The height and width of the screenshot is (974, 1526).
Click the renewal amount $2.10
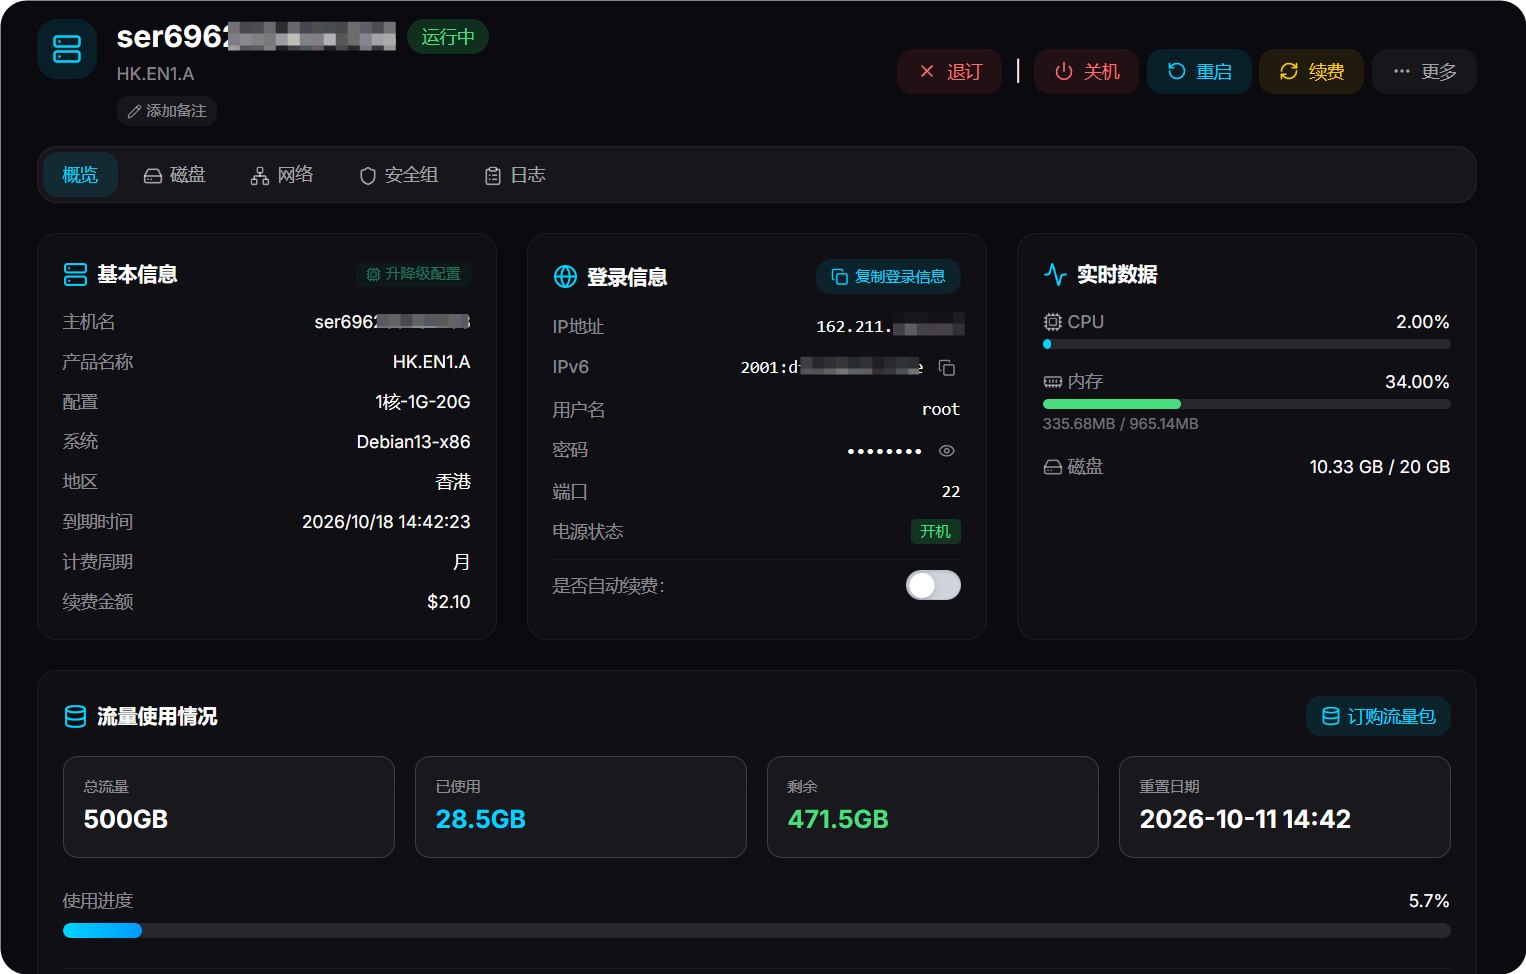(x=448, y=602)
